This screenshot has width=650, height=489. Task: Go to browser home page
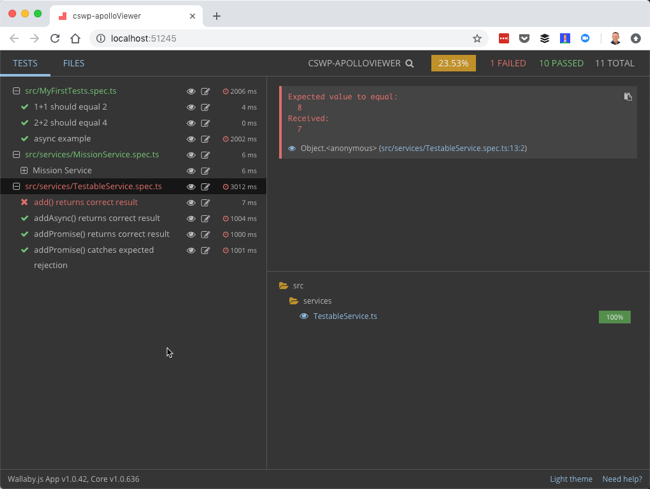(x=75, y=39)
